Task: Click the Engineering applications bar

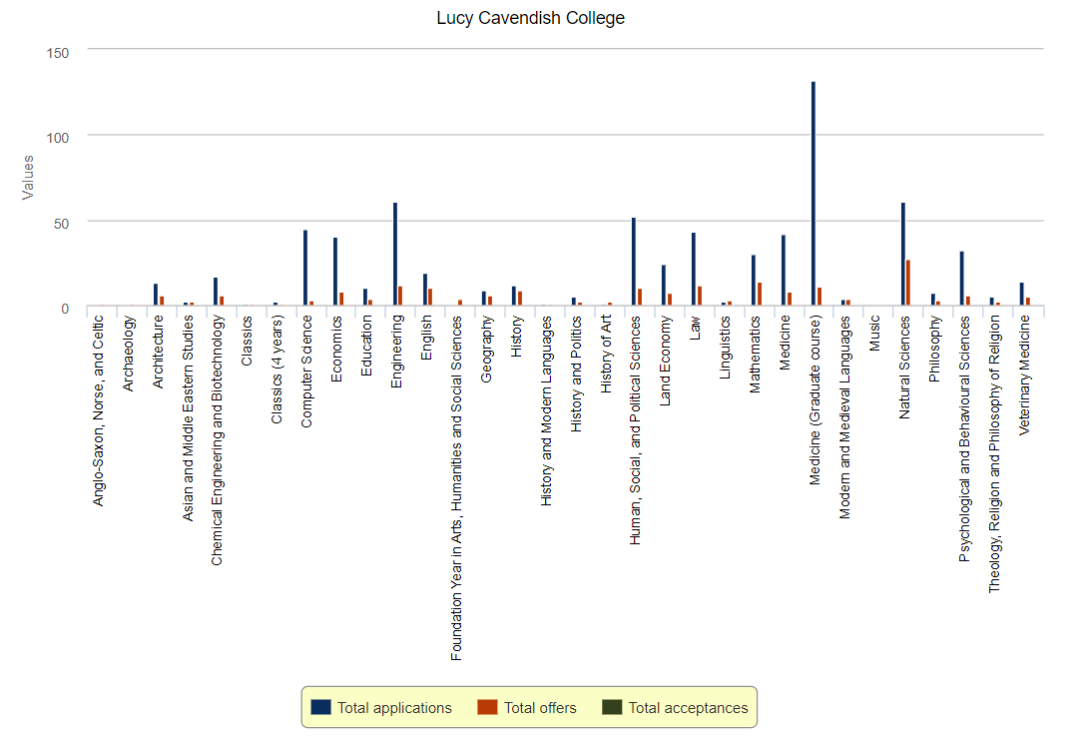Action: [x=395, y=254]
